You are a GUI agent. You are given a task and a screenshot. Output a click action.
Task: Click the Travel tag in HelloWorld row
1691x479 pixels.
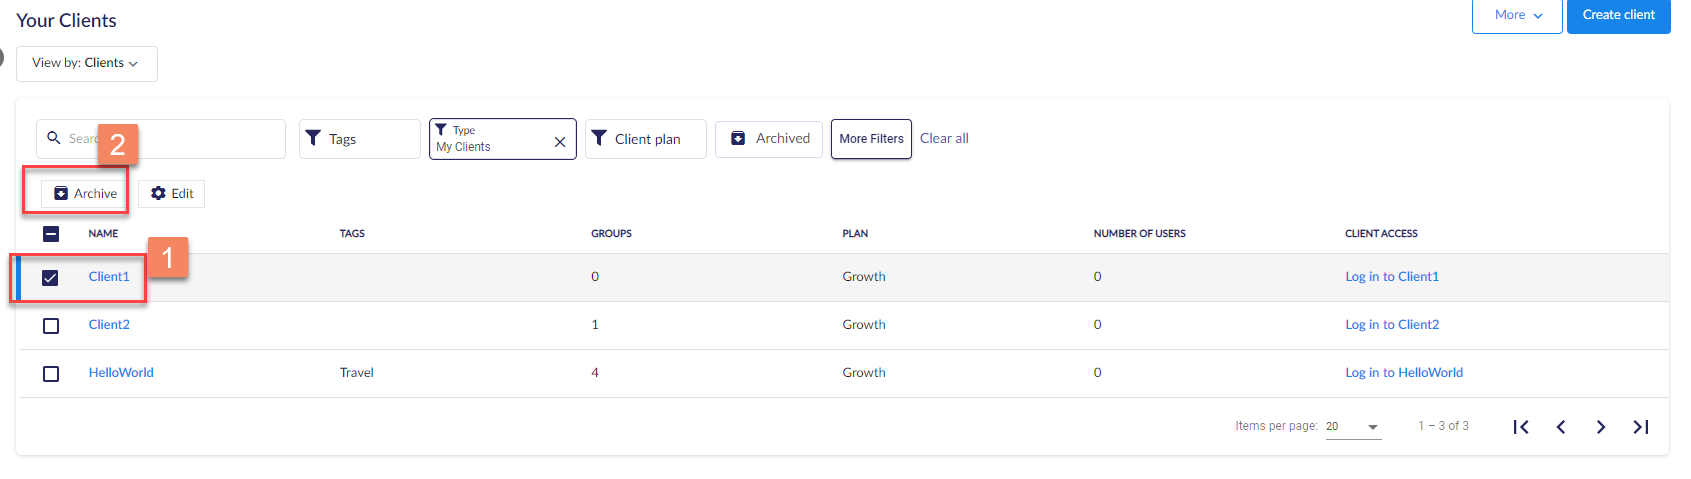(x=356, y=373)
